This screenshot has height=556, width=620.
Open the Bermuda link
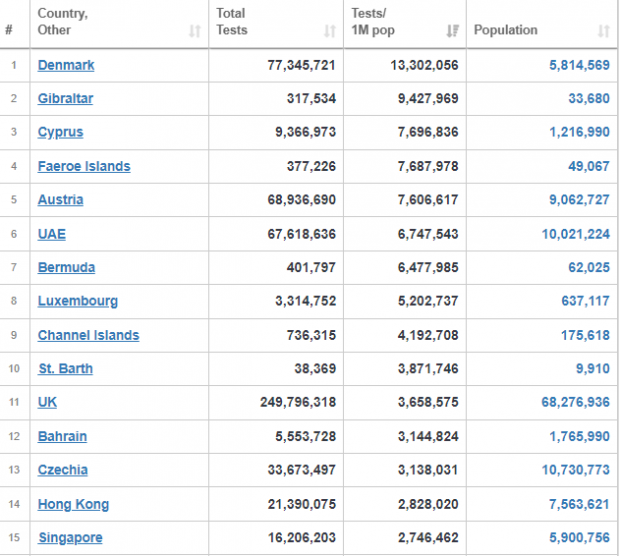(x=66, y=268)
